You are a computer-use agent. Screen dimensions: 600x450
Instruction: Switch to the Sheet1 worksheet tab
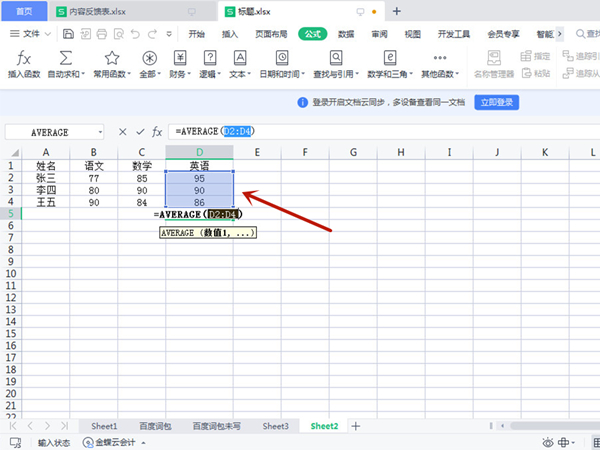coord(105,426)
